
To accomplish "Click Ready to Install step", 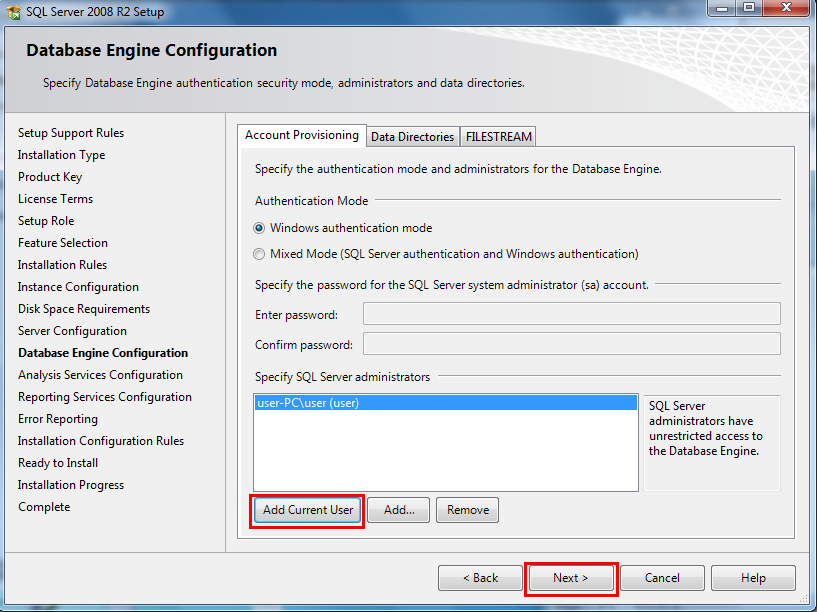I will coord(58,463).
